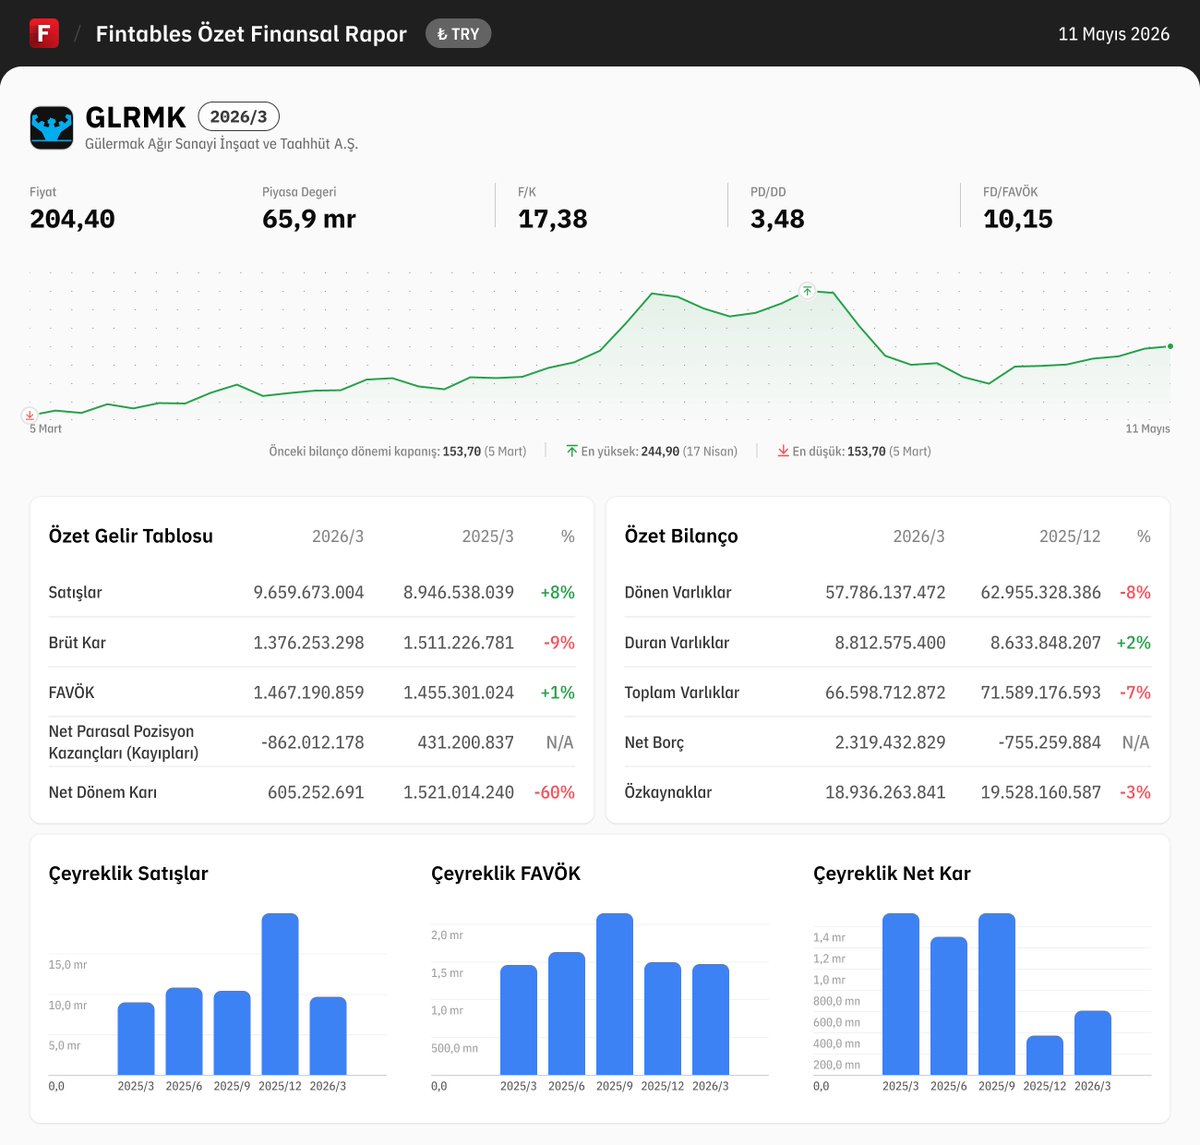Click the Özkaynaklar value 18.936.263.841
Image resolution: width=1200 pixels, height=1145 pixels.
tap(885, 792)
